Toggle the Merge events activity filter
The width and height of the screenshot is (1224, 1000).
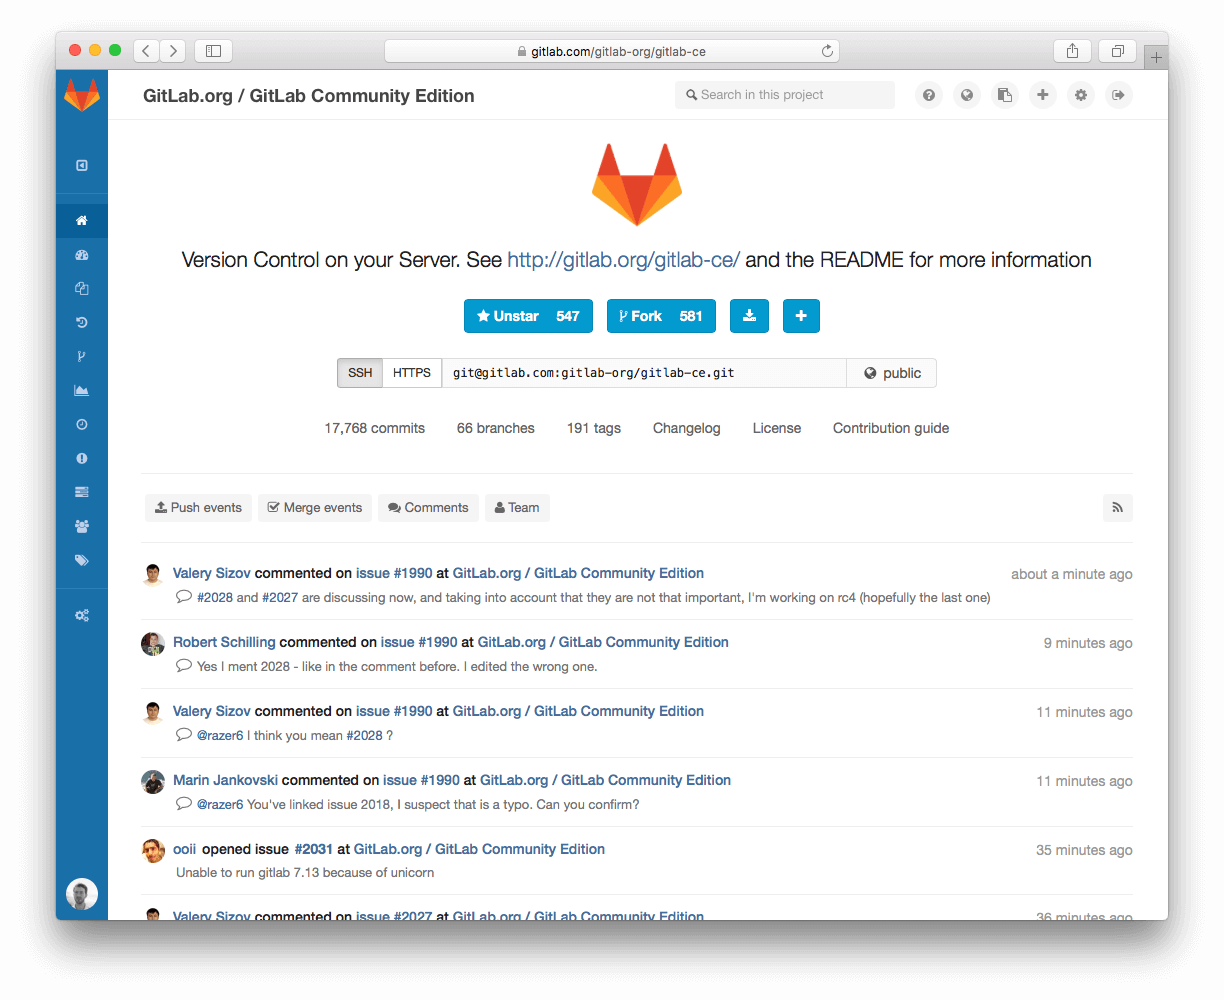pyautogui.click(x=314, y=507)
